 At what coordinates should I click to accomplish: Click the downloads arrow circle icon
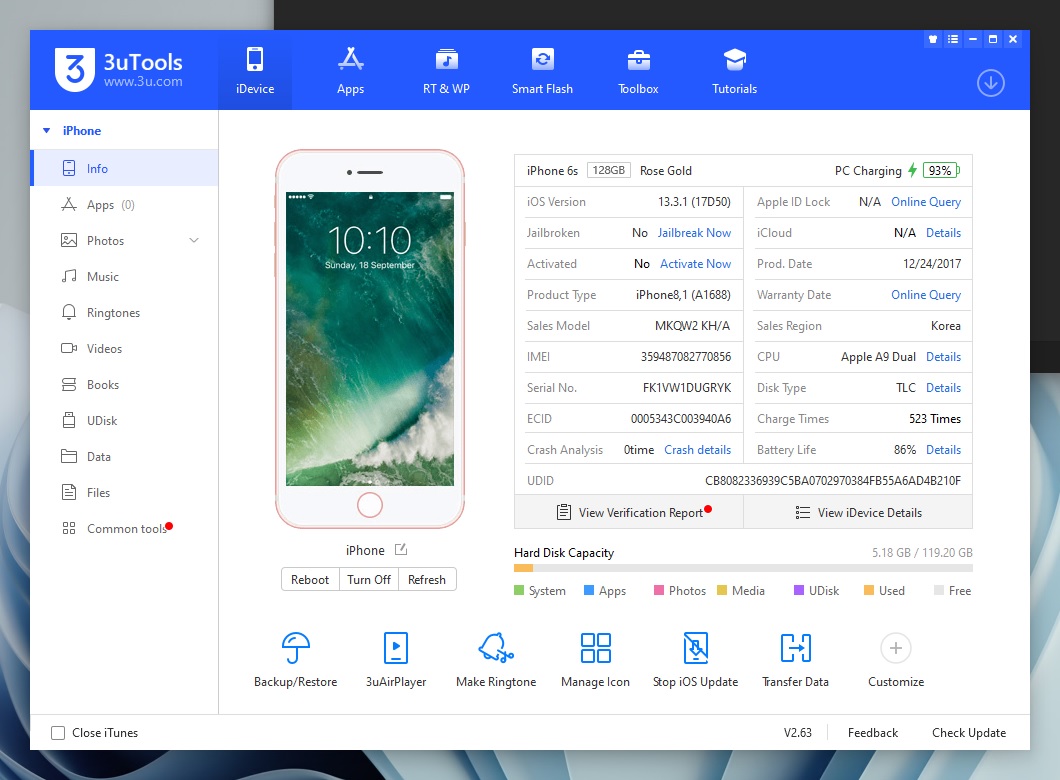(x=990, y=83)
